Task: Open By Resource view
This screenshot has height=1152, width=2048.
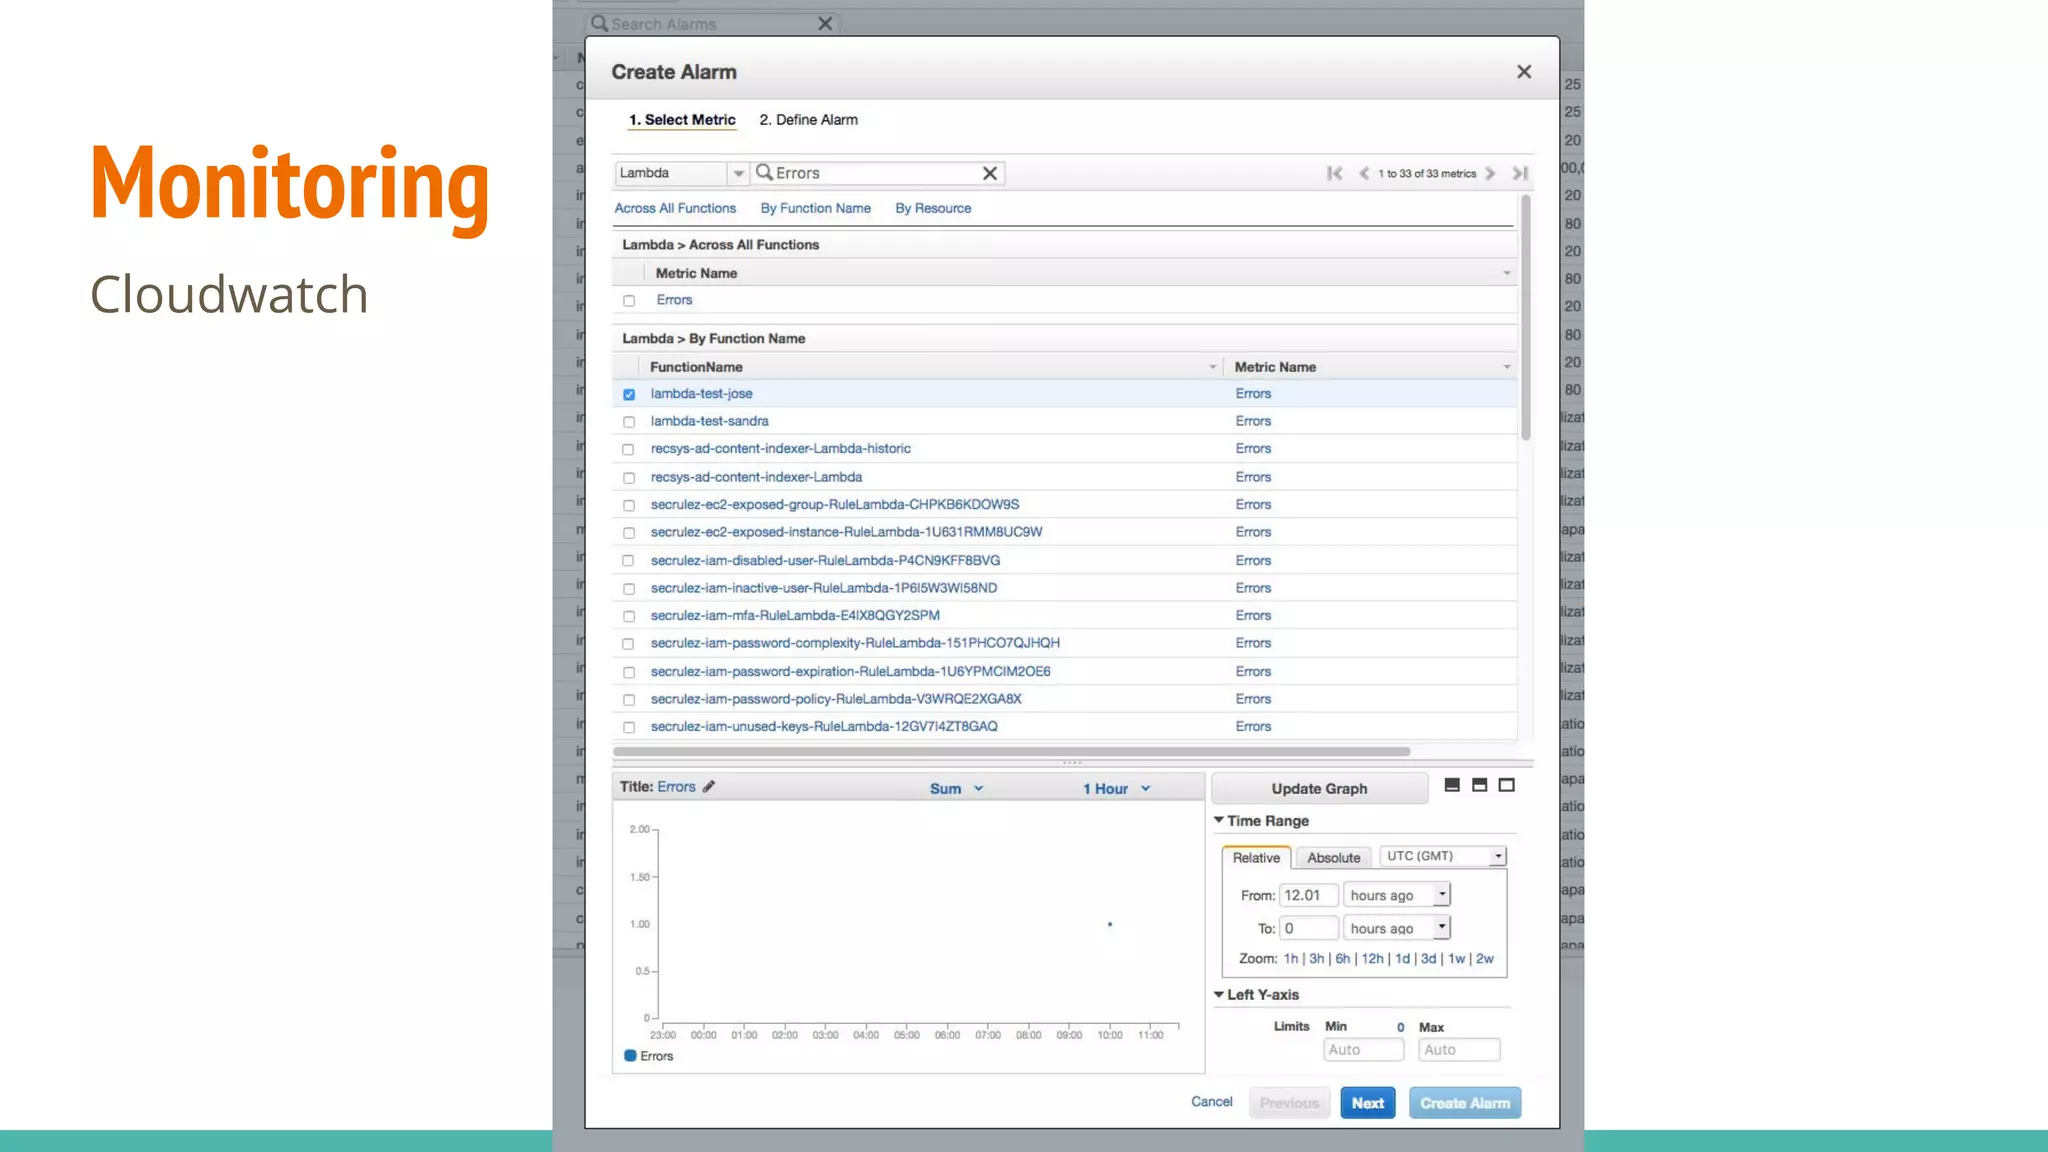Action: tap(933, 208)
